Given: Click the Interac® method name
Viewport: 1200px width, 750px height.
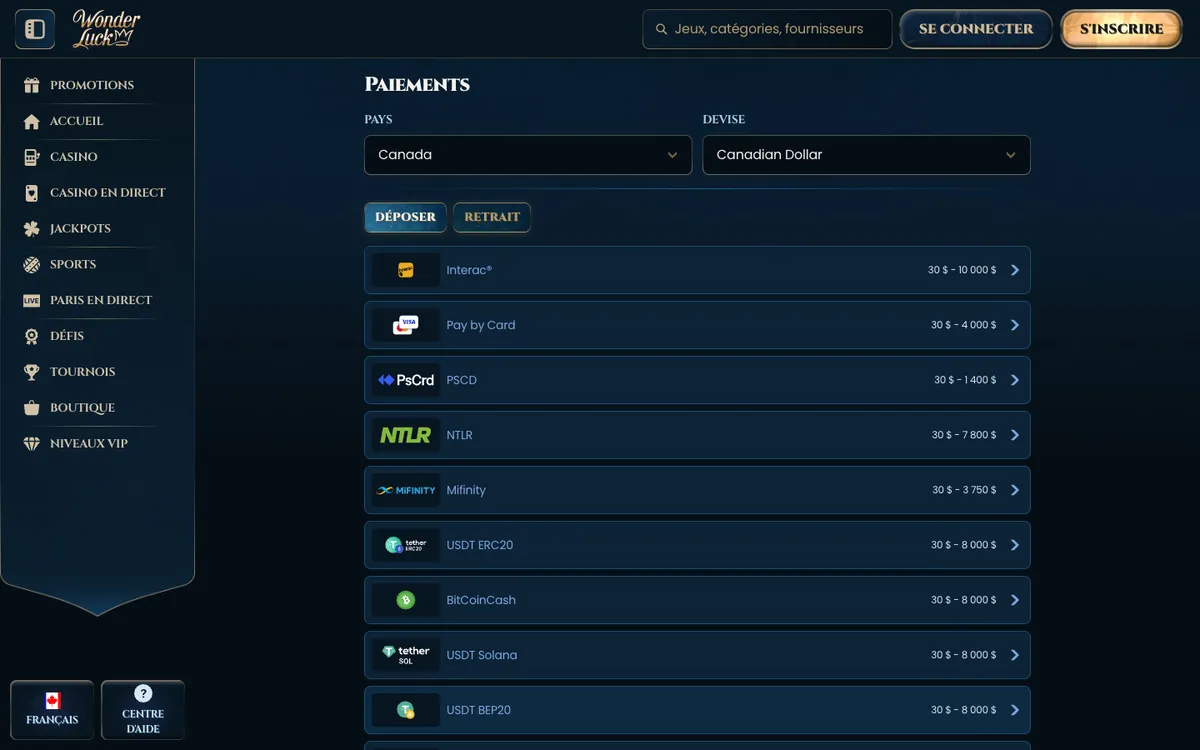Looking at the screenshot, I should (469, 270).
